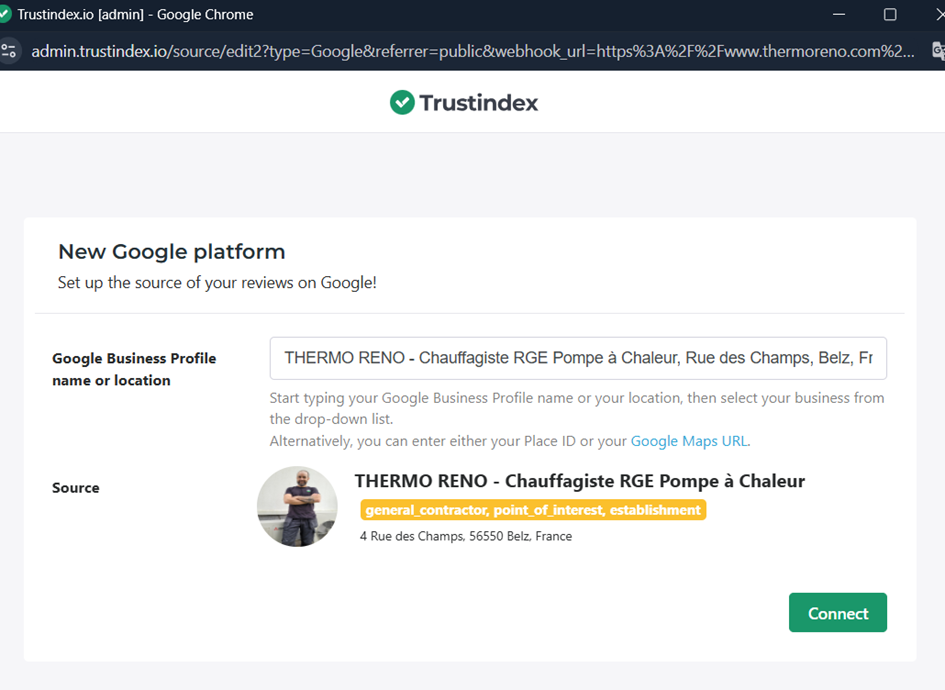Screen dimensions: 945x690
Task: Click 'Google Business Profile name or location' label
Action: 134,369
